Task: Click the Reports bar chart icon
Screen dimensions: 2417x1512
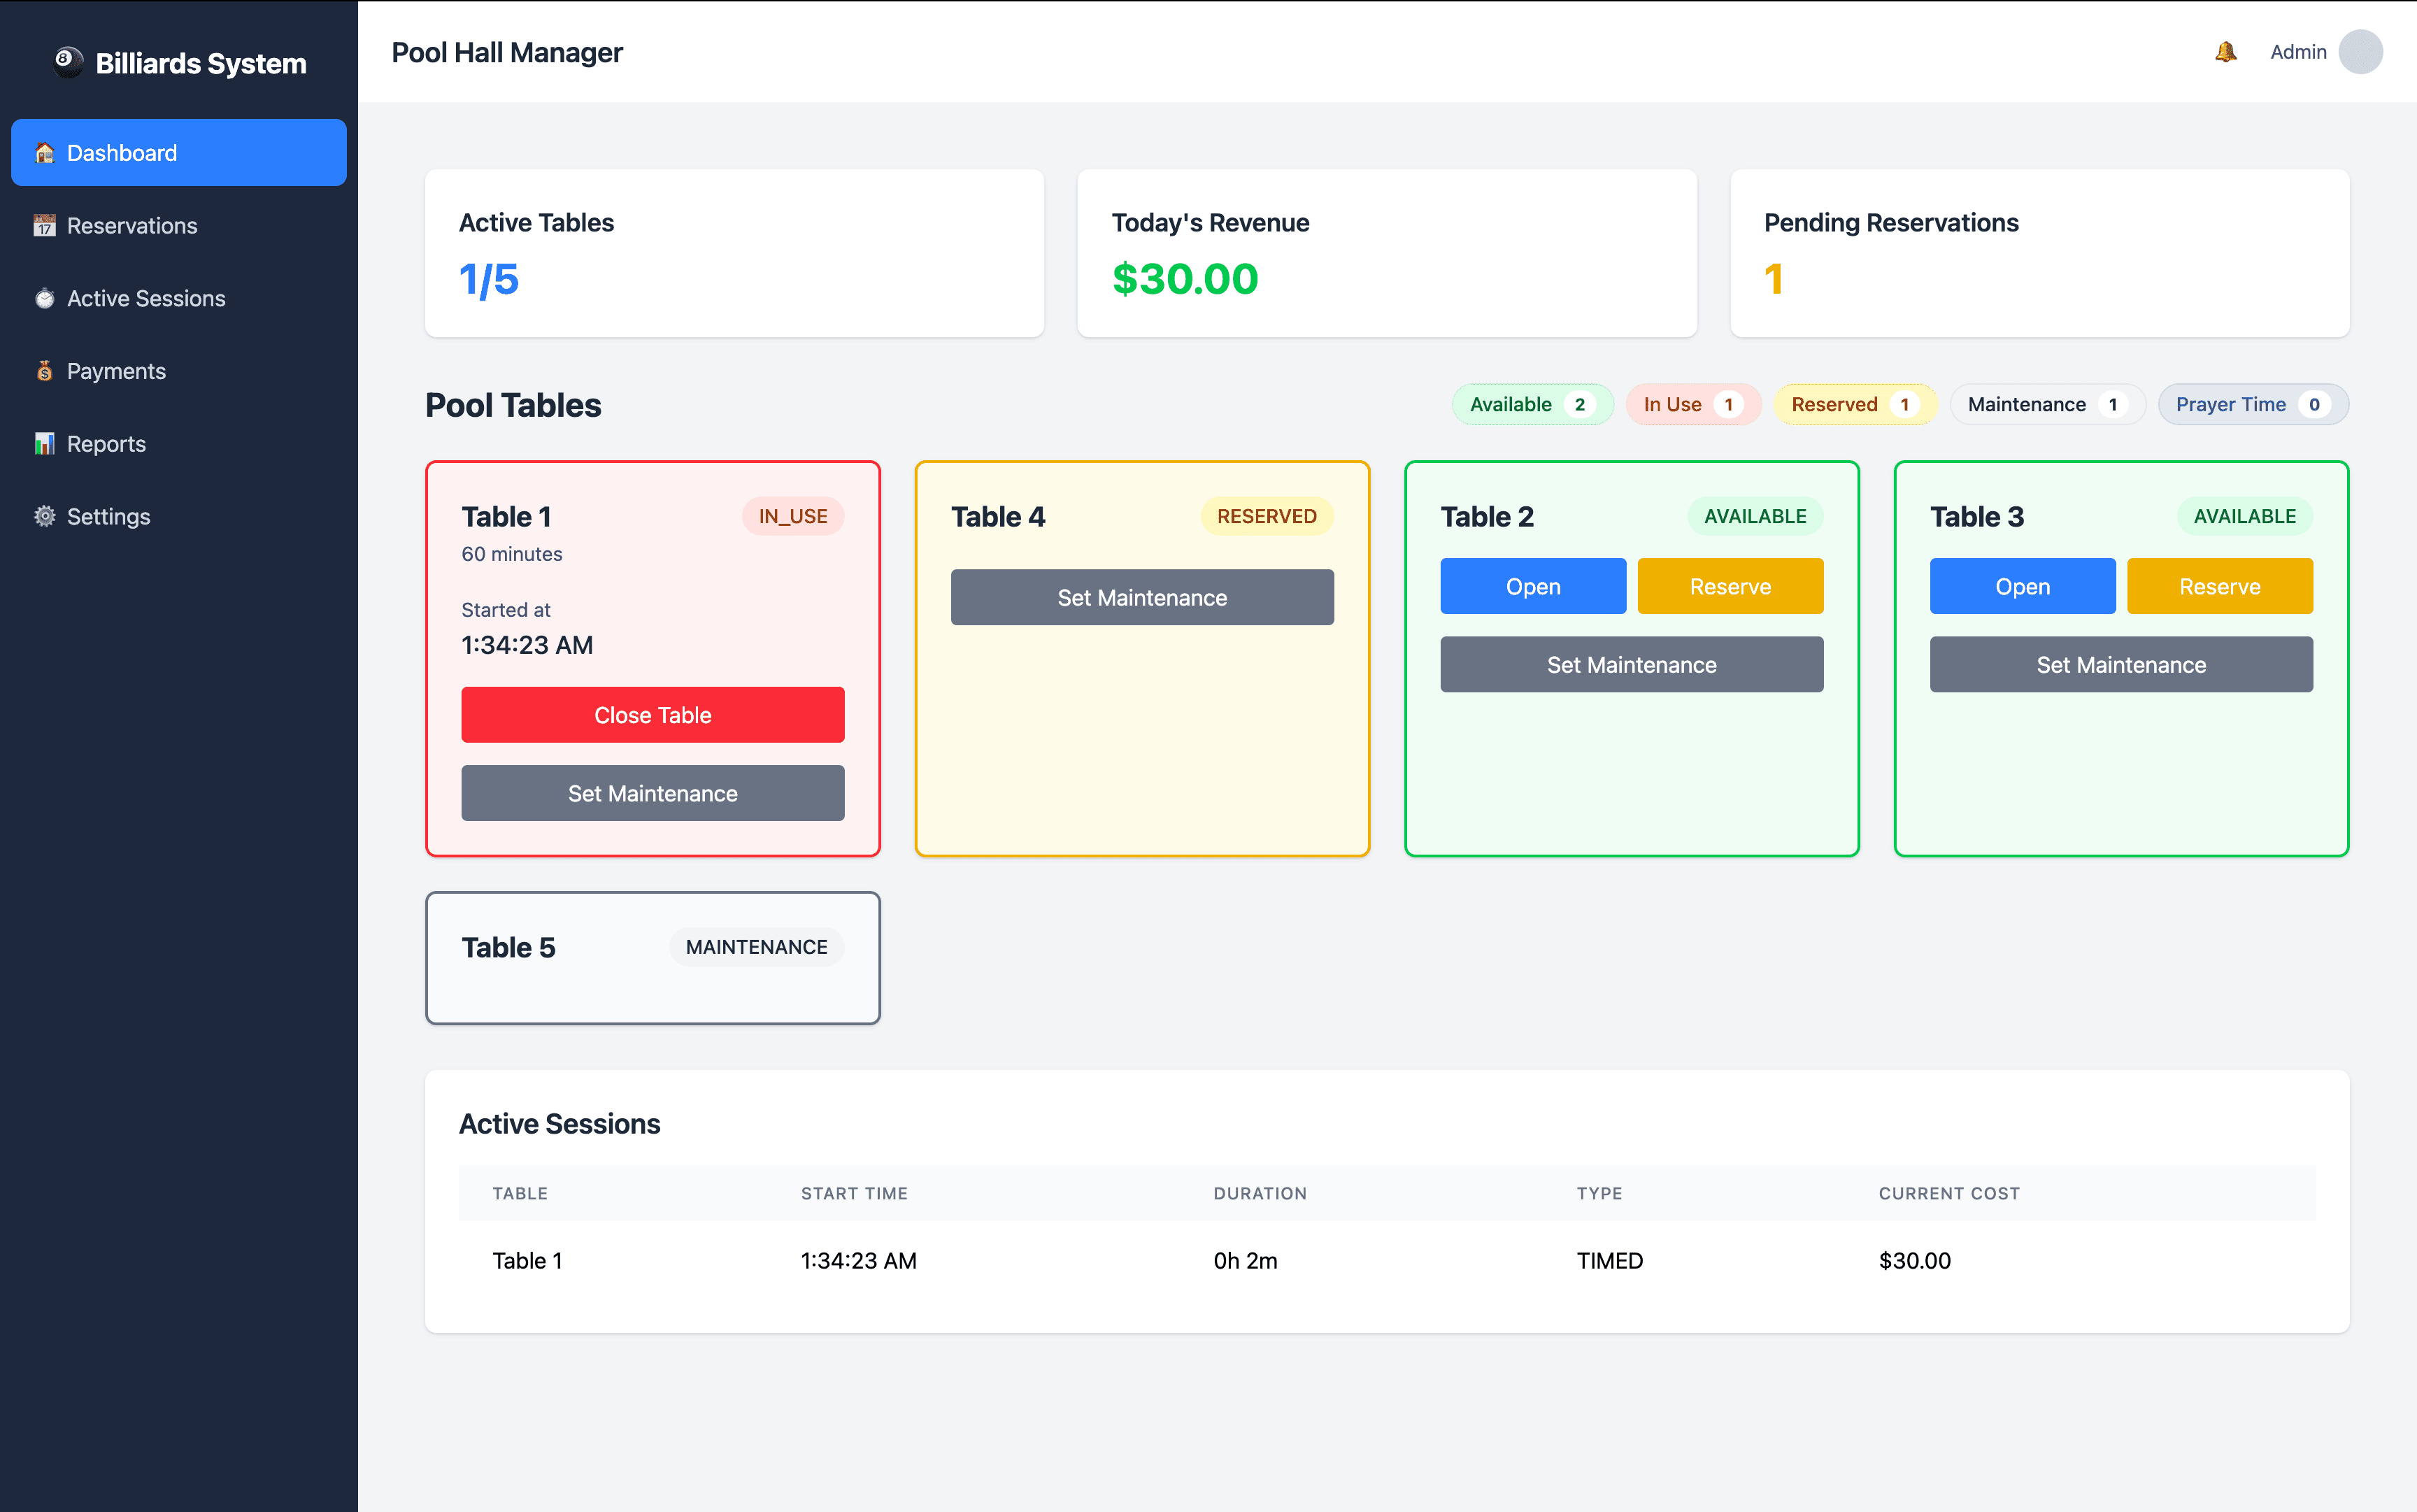Action: (x=44, y=444)
